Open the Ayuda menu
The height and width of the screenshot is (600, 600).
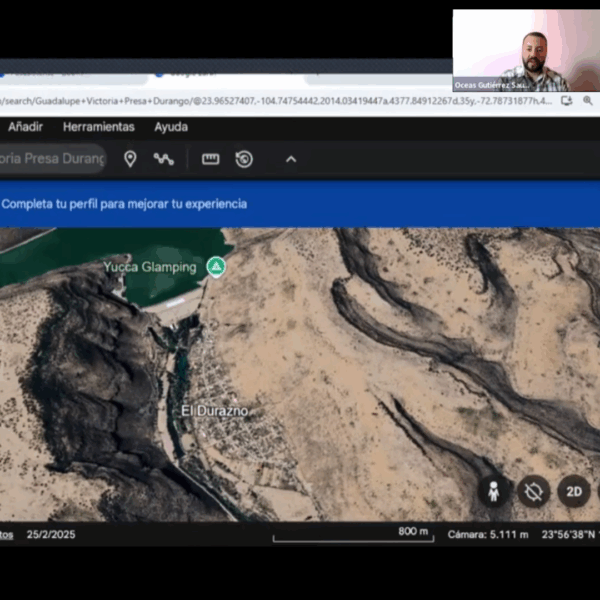(x=171, y=127)
